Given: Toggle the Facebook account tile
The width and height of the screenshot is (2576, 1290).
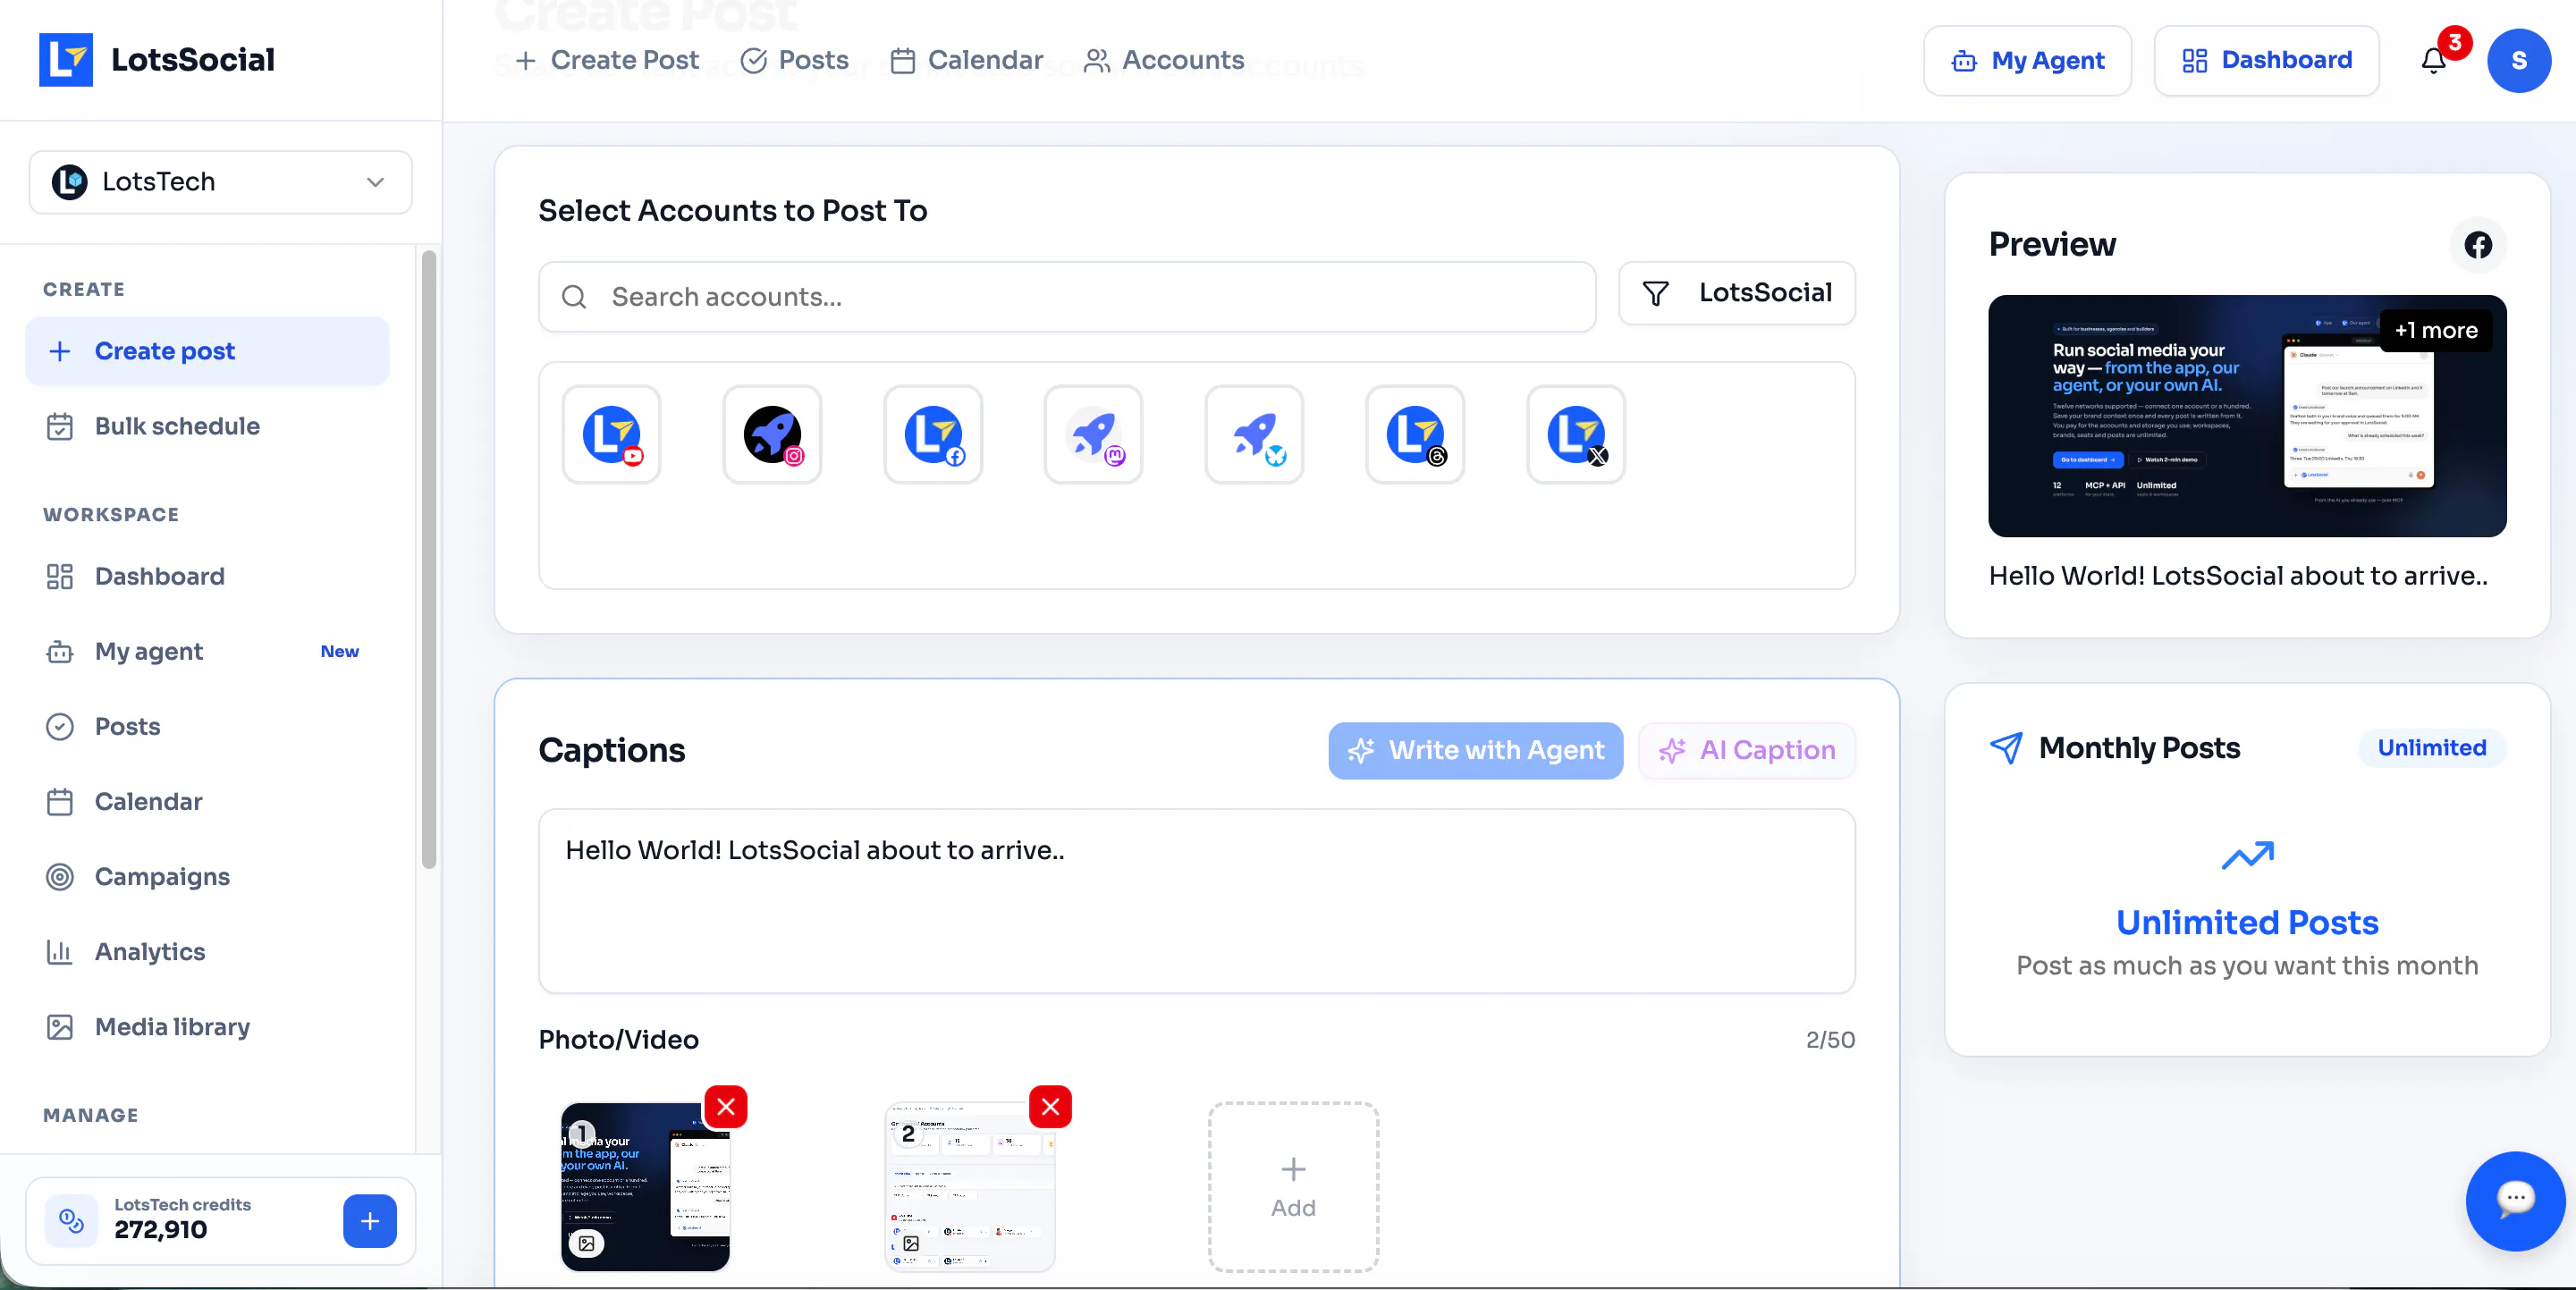Looking at the screenshot, I should pyautogui.click(x=933, y=434).
